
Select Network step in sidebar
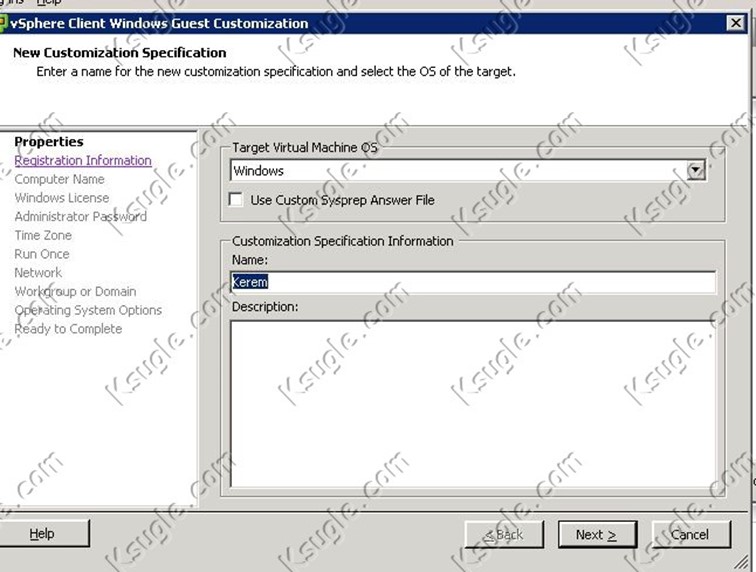(38, 273)
